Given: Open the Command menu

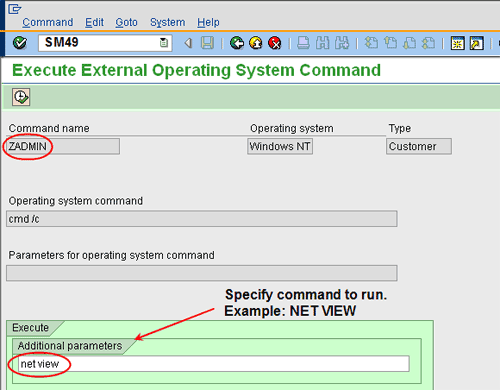Looking at the screenshot, I should tap(48, 22).
